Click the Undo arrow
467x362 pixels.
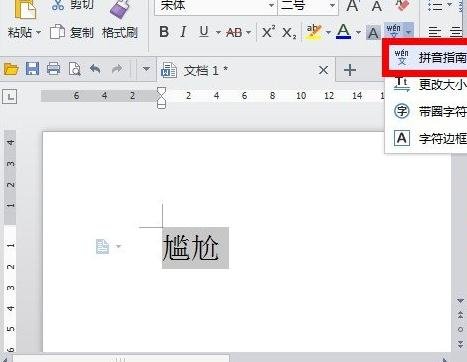95,69
